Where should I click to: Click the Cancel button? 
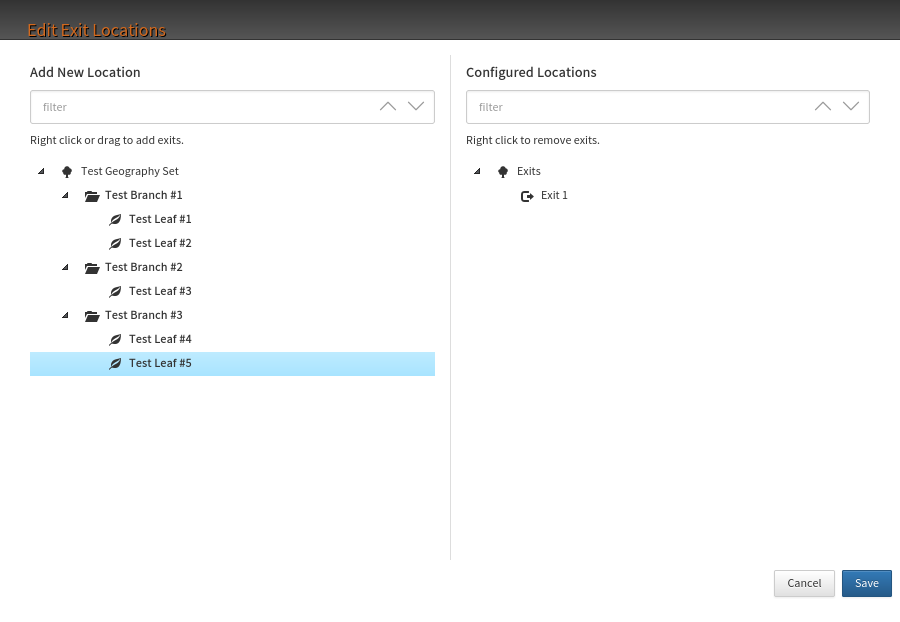[804, 583]
